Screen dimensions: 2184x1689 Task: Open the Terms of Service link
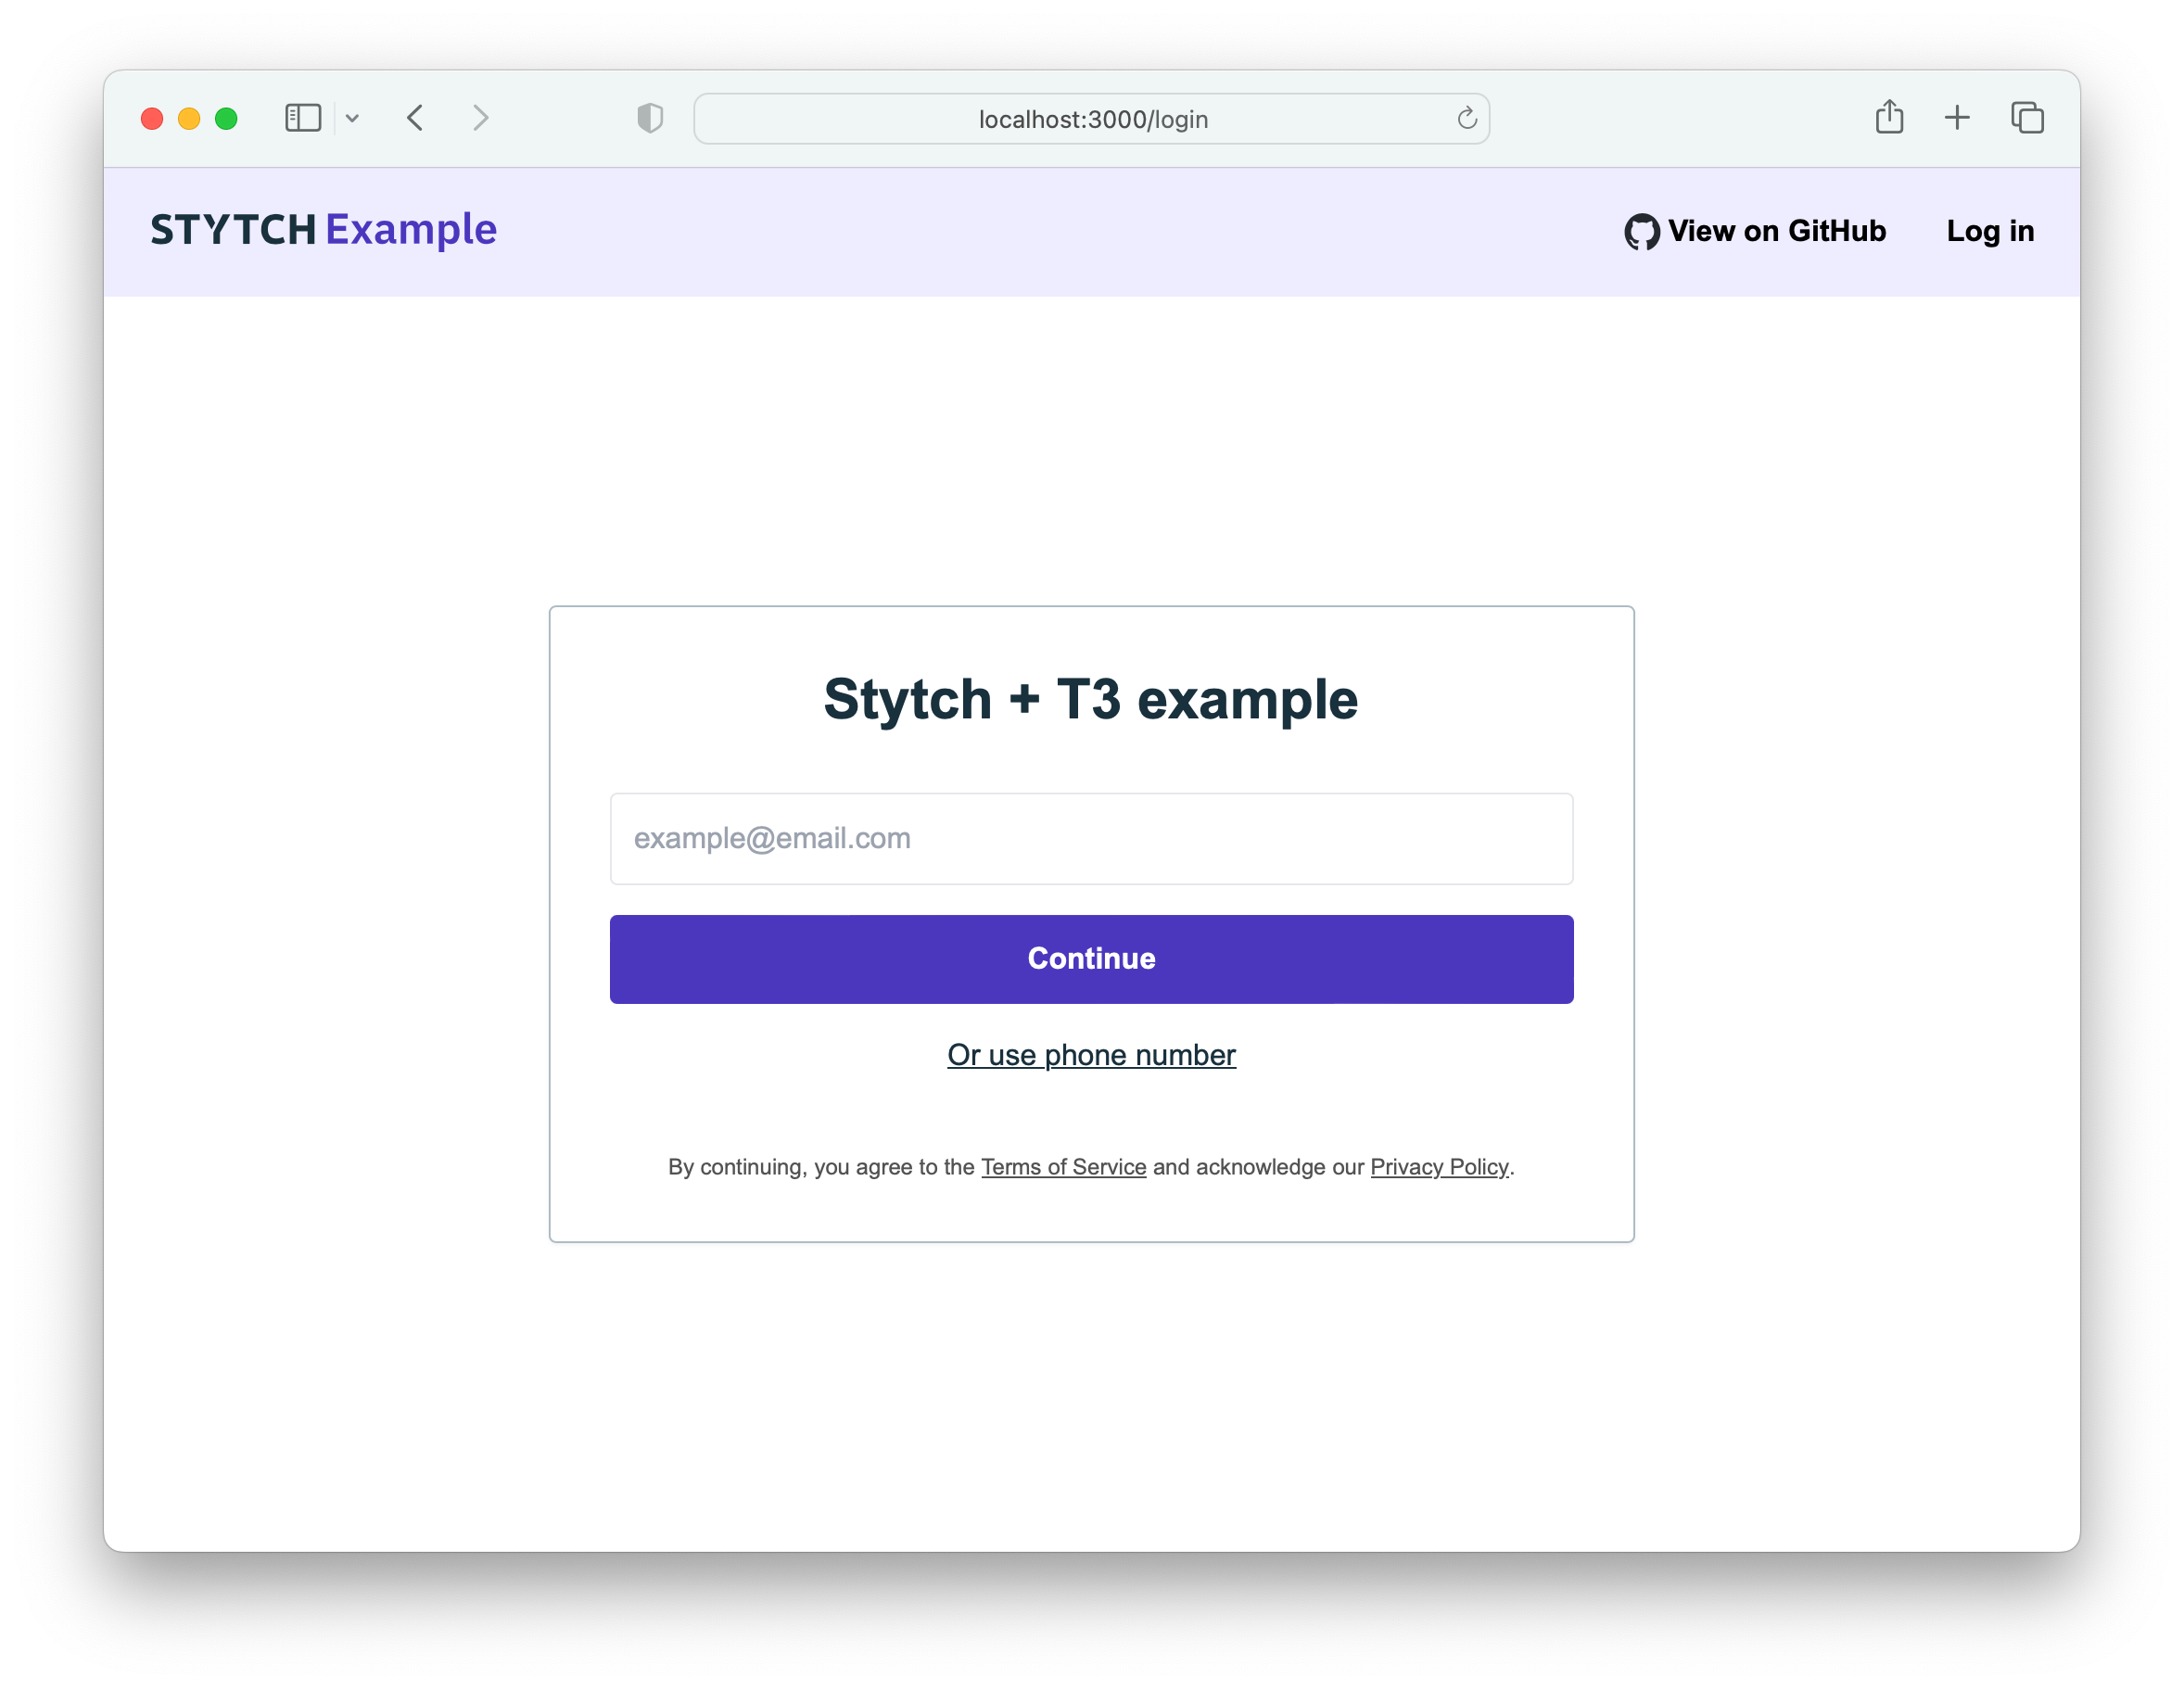pos(1063,1167)
